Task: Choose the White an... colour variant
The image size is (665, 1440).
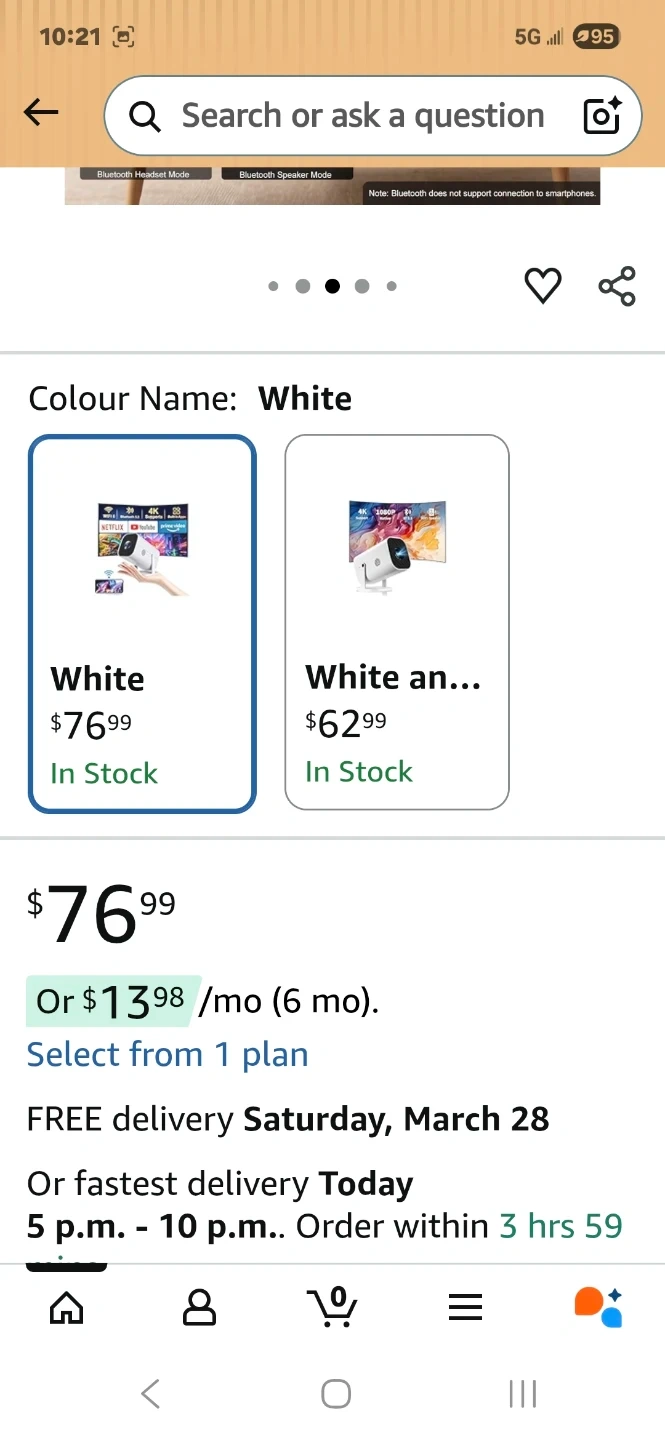Action: point(397,621)
